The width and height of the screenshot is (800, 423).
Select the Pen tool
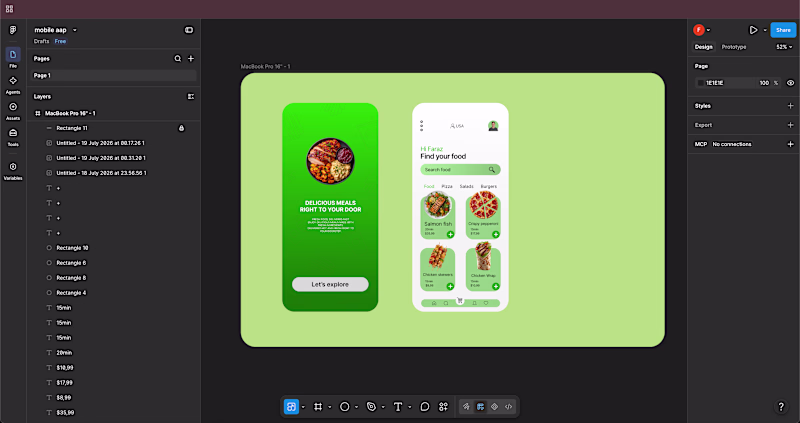click(x=371, y=407)
